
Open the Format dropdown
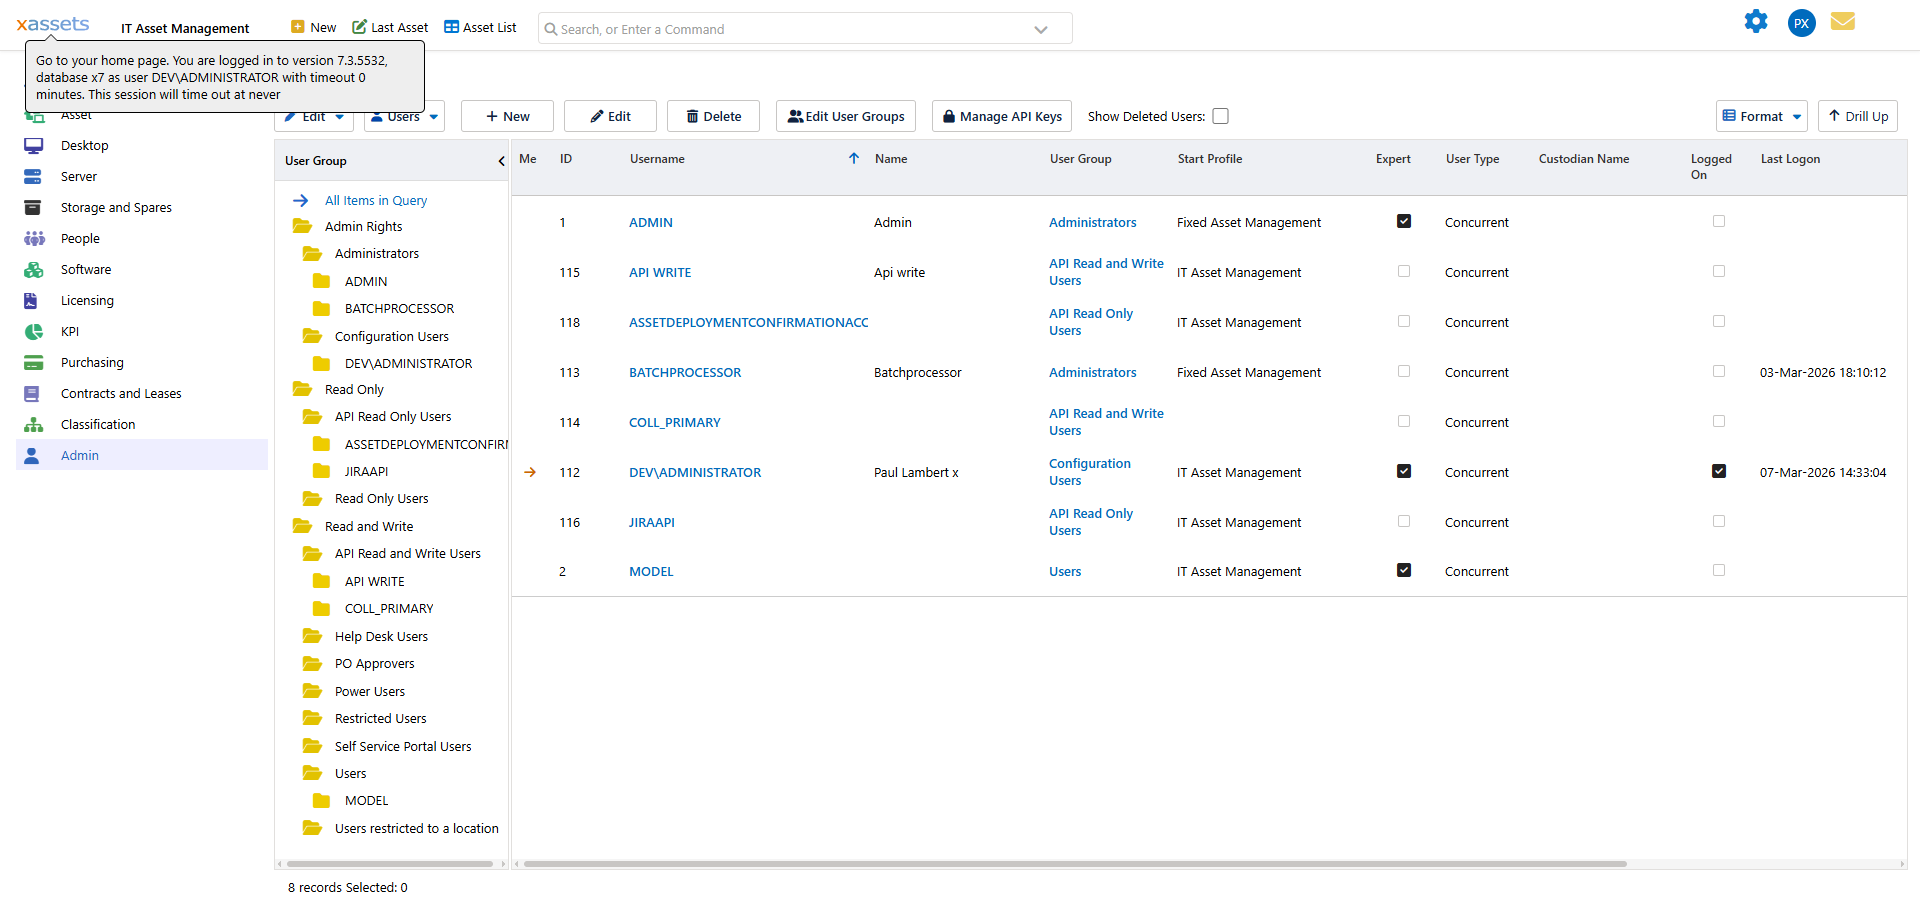[x=1761, y=116]
